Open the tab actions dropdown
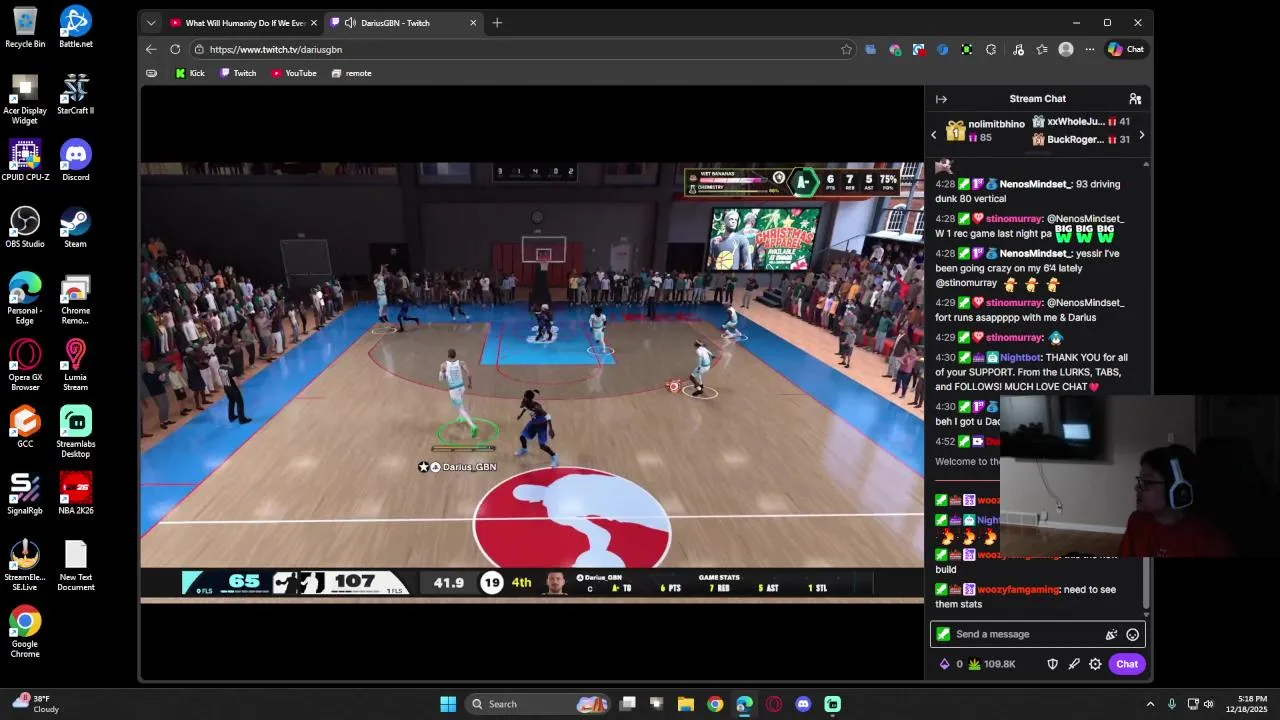This screenshot has width=1280, height=720. (x=151, y=23)
